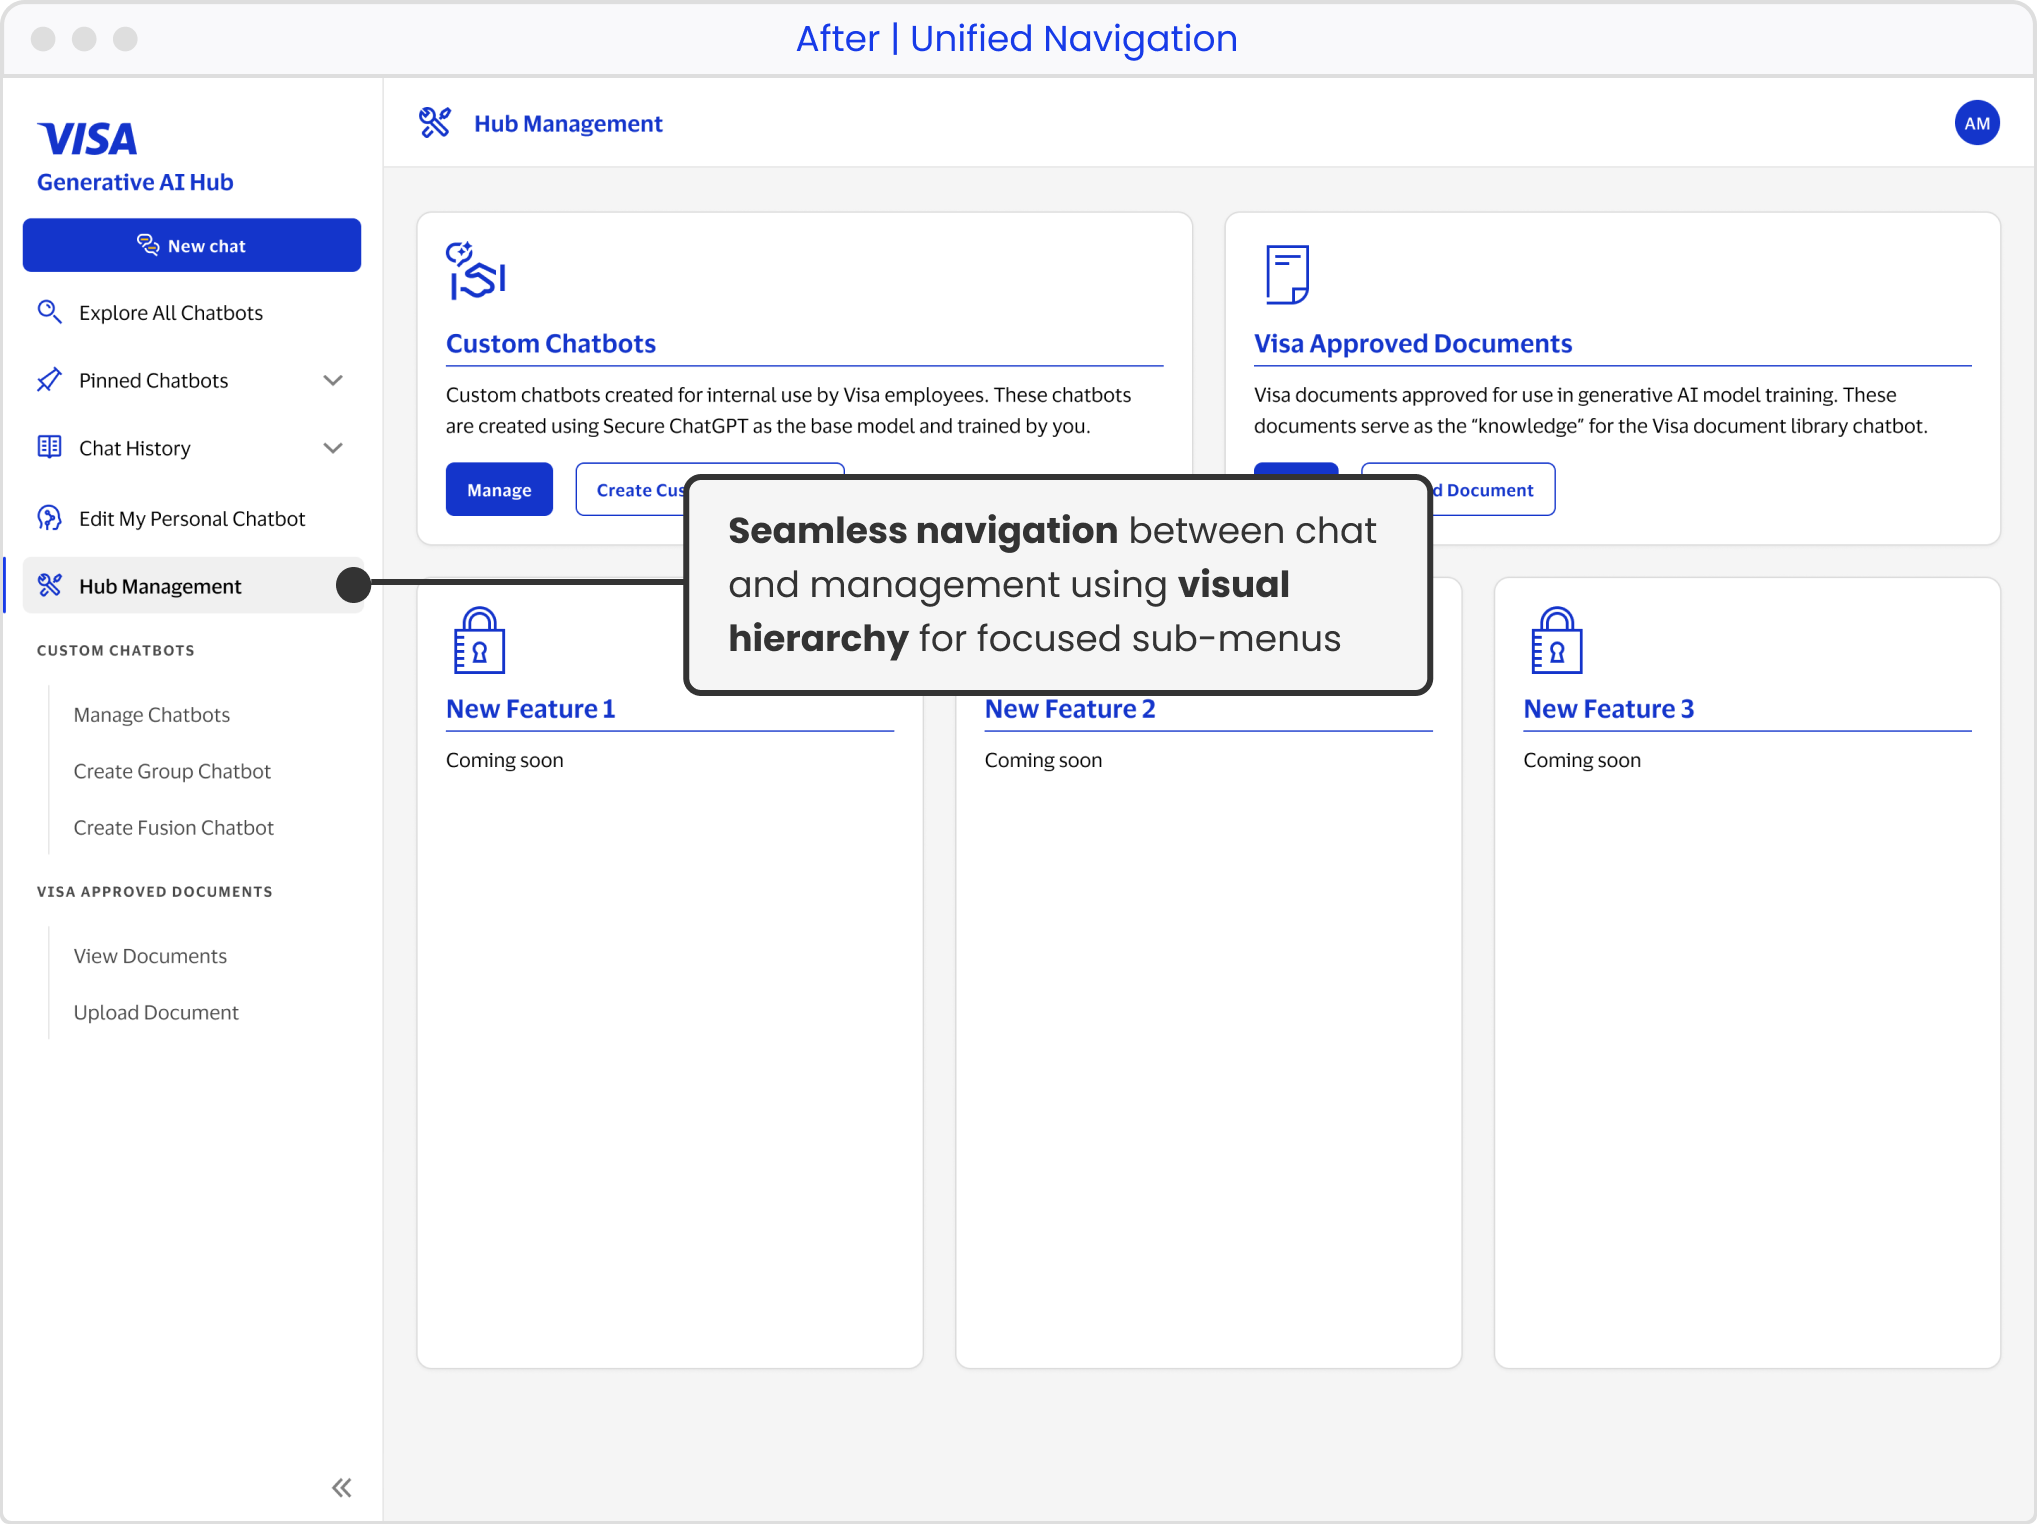Click the Hub Management wrench icon in header

[x=436, y=122]
